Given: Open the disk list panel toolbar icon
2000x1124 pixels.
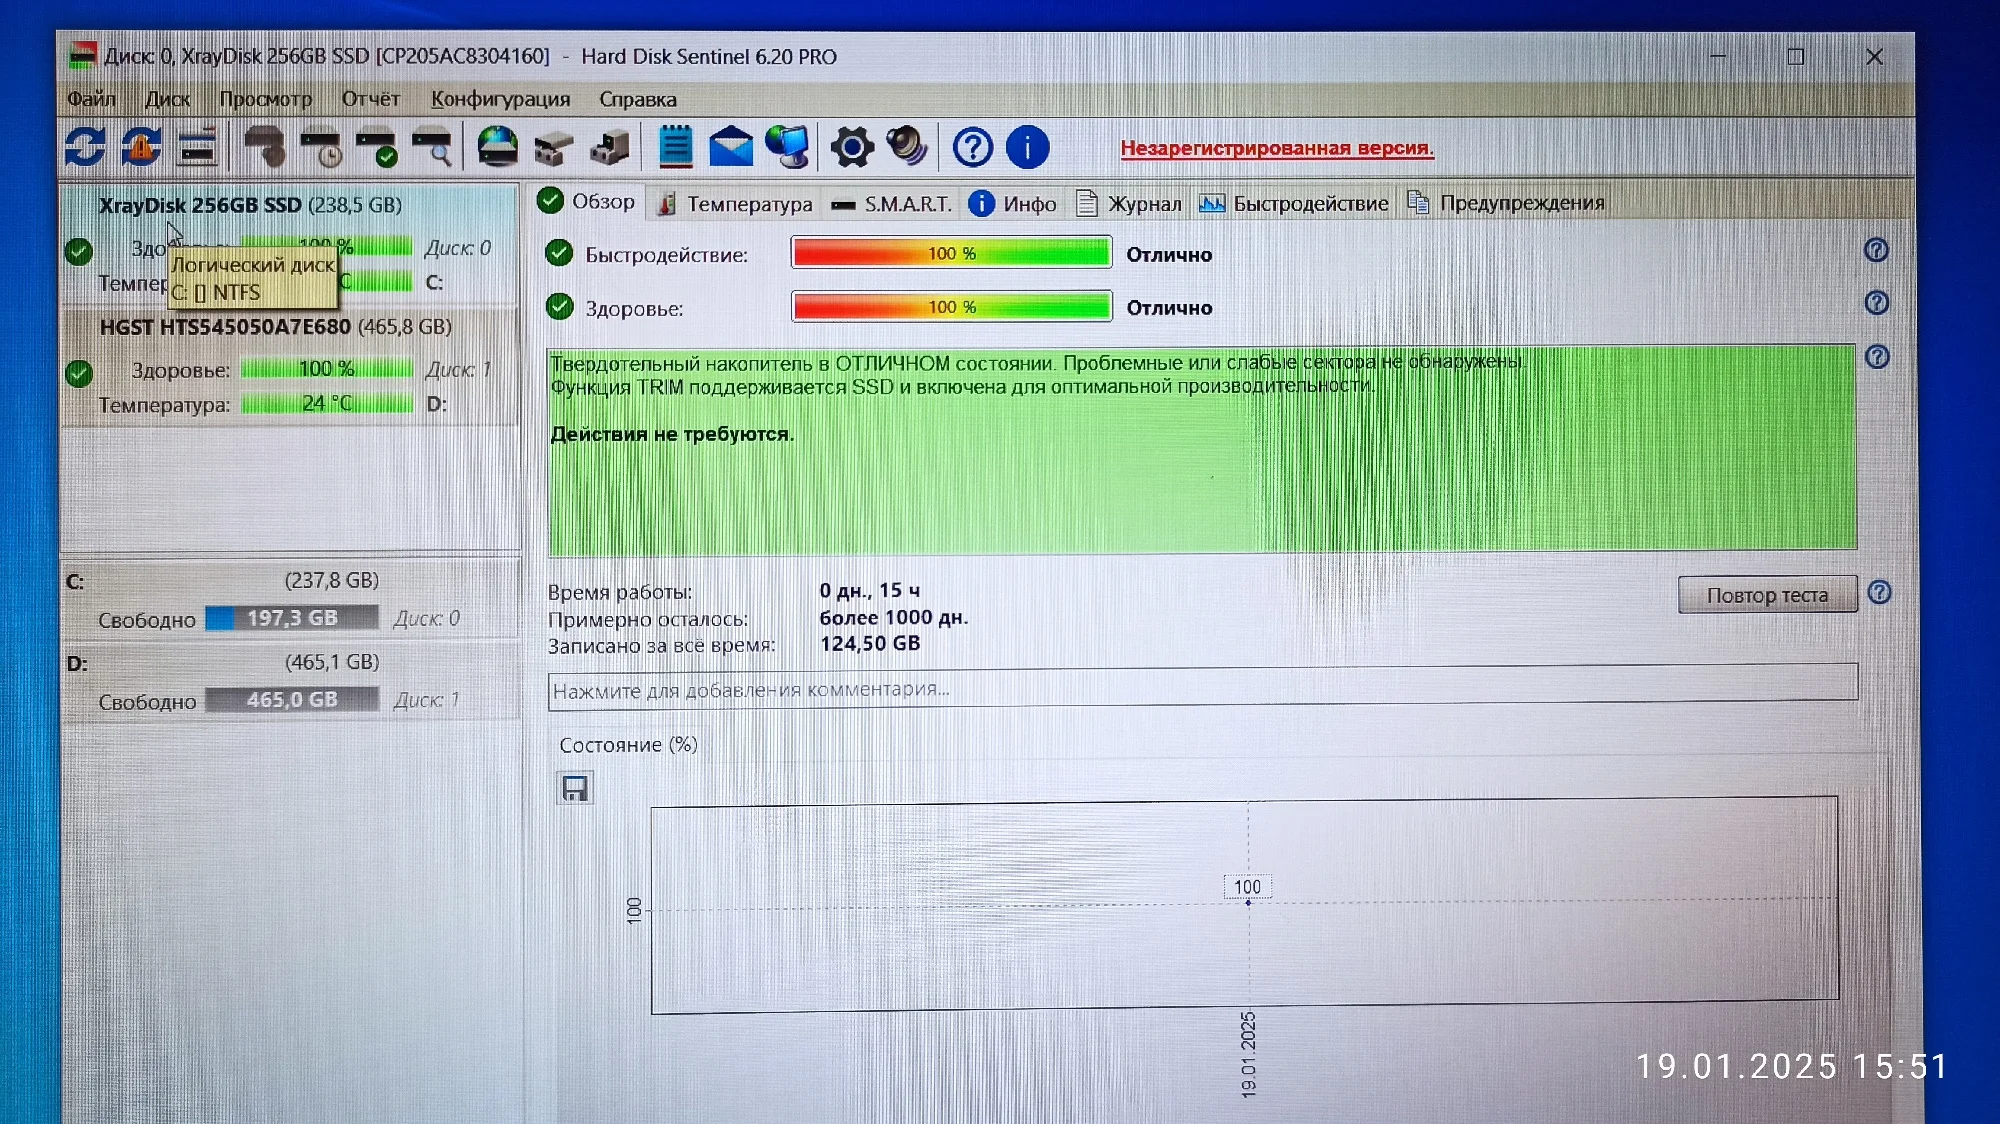Looking at the screenshot, I should click(x=198, y=147).
